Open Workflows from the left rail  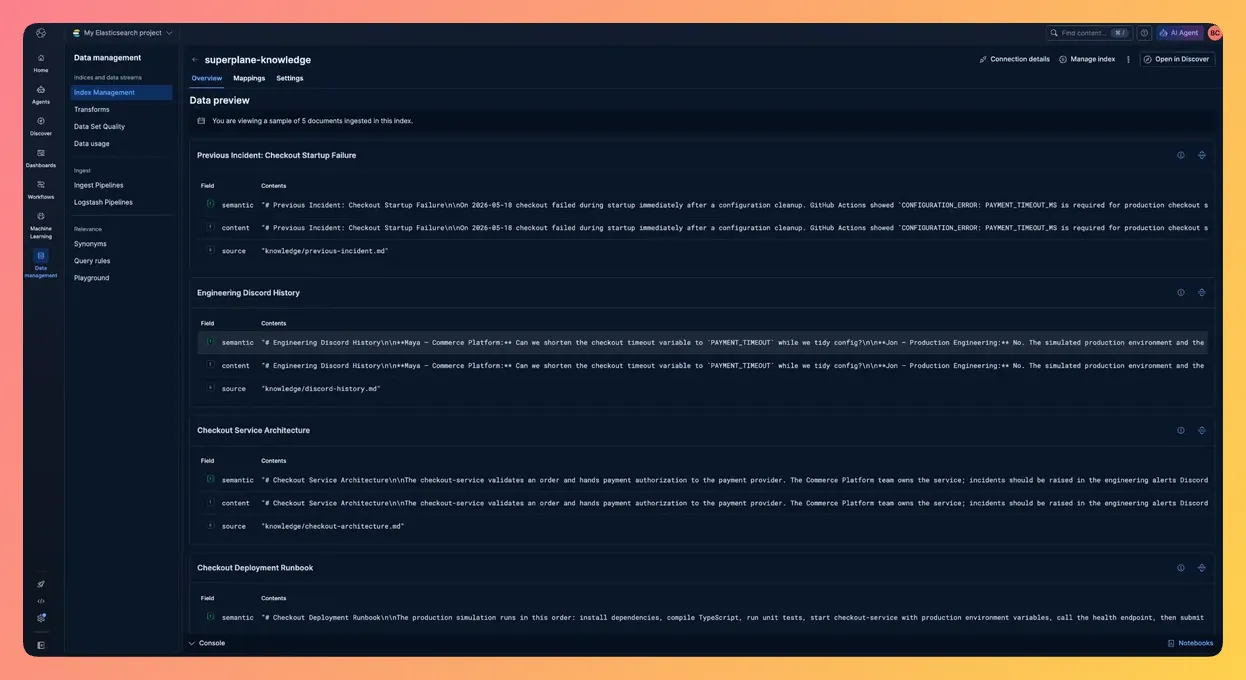(x=41, y=189)
